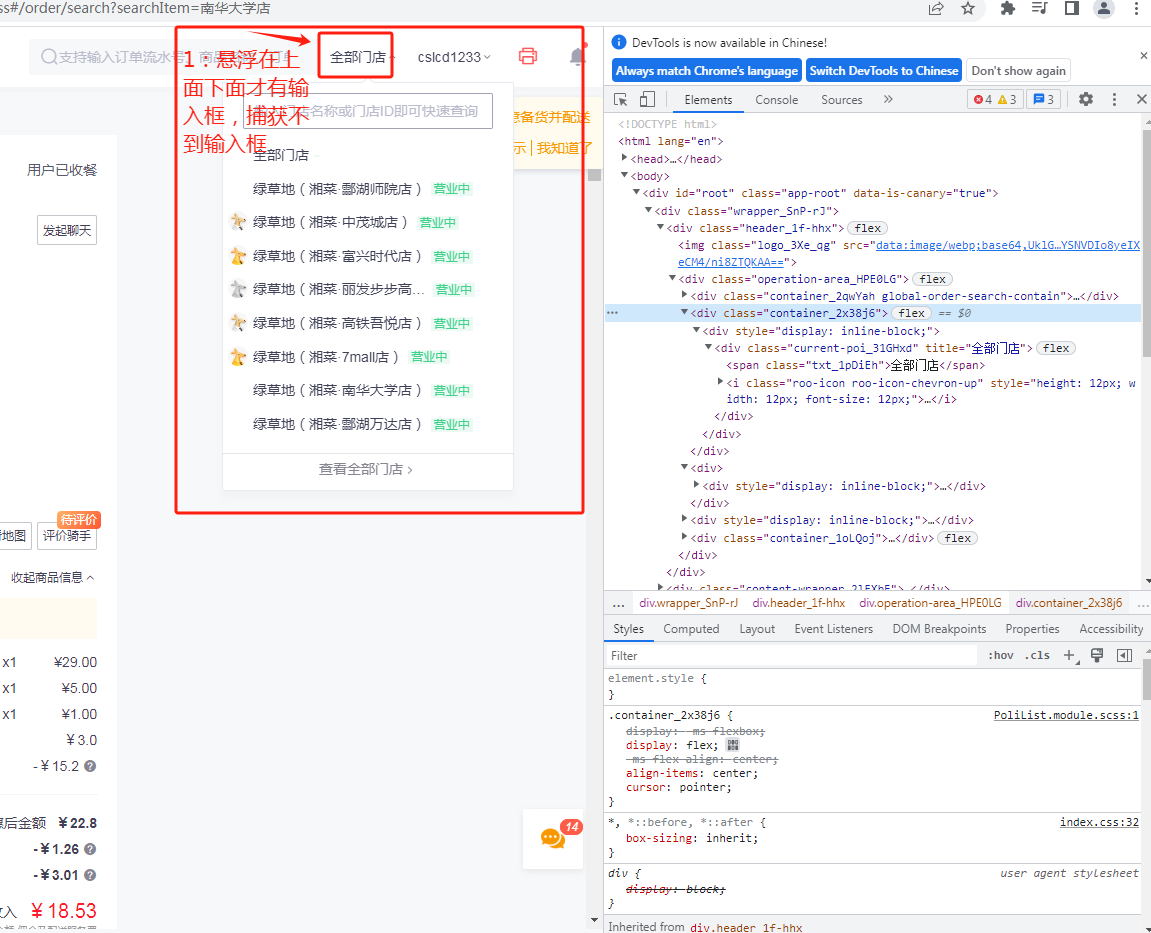
Task: Open the flexbox editor icon beside display: flex
Action: 733,745
